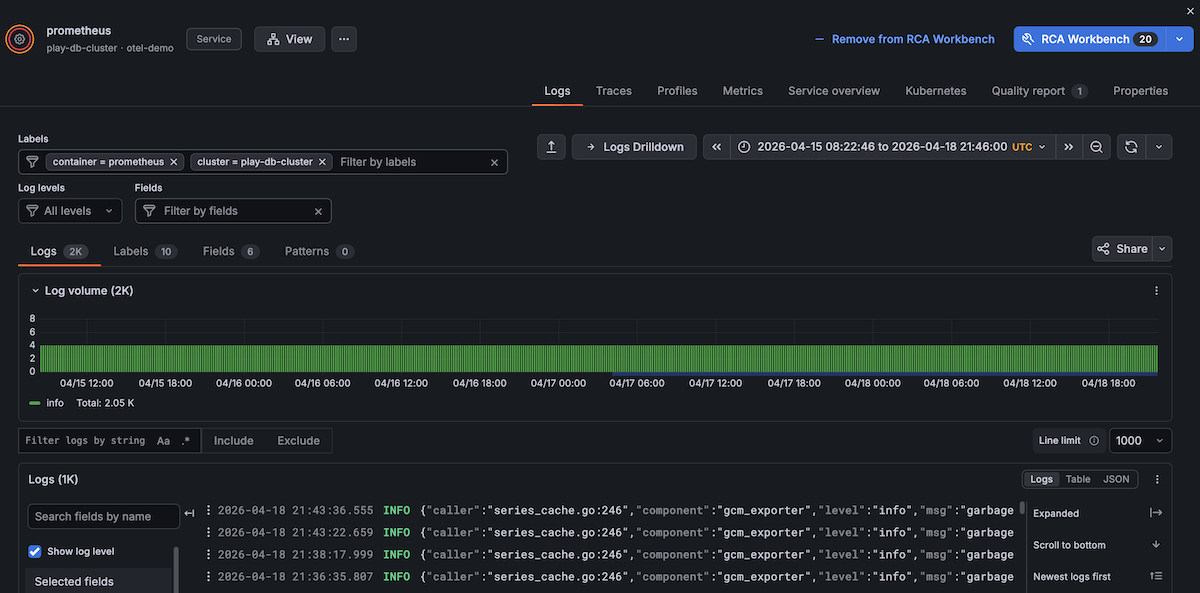Open the Line limit 1000 dropdown

pyautogui.click(x=1141, y=441)
